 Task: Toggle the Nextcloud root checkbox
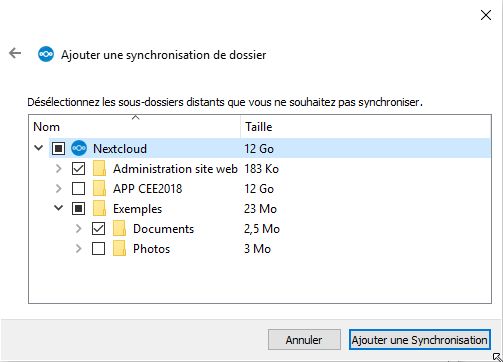(58, 148)
